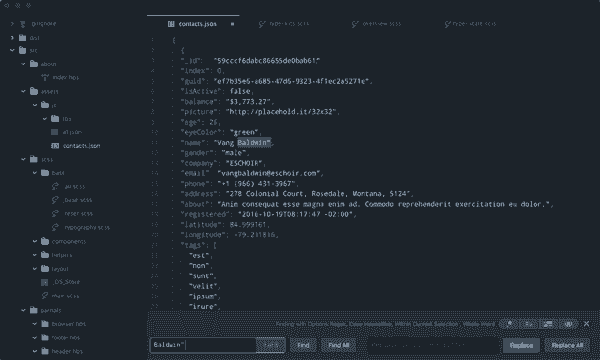
Task: Click highlighted Baldwin match in name line
Action: click(x=254, y=143)
